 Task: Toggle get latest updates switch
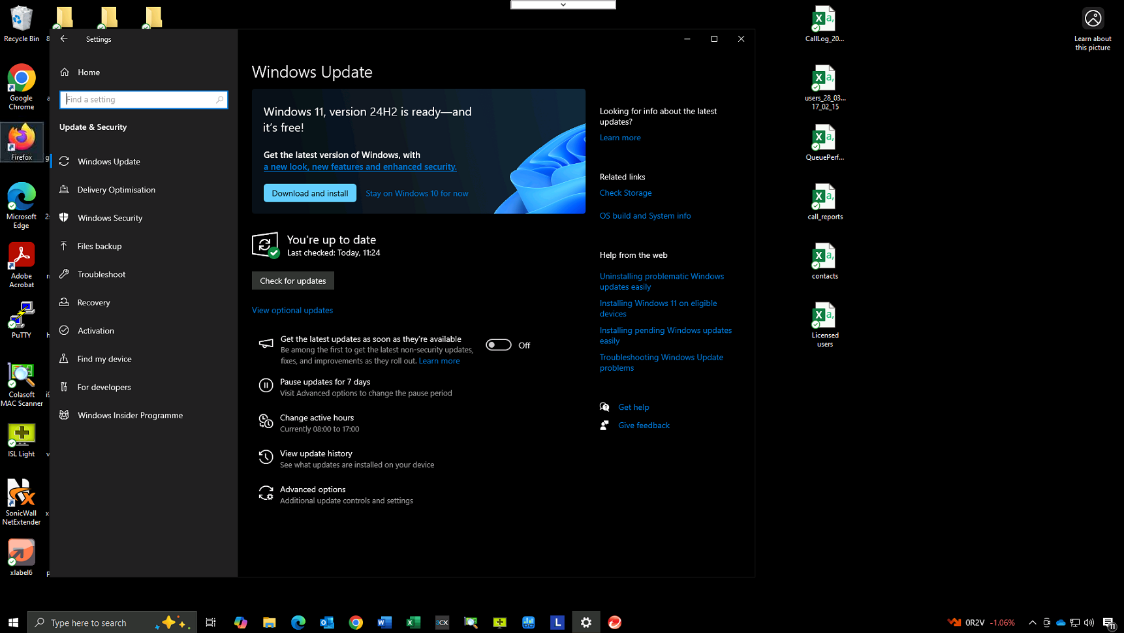(x=498, y=346)
